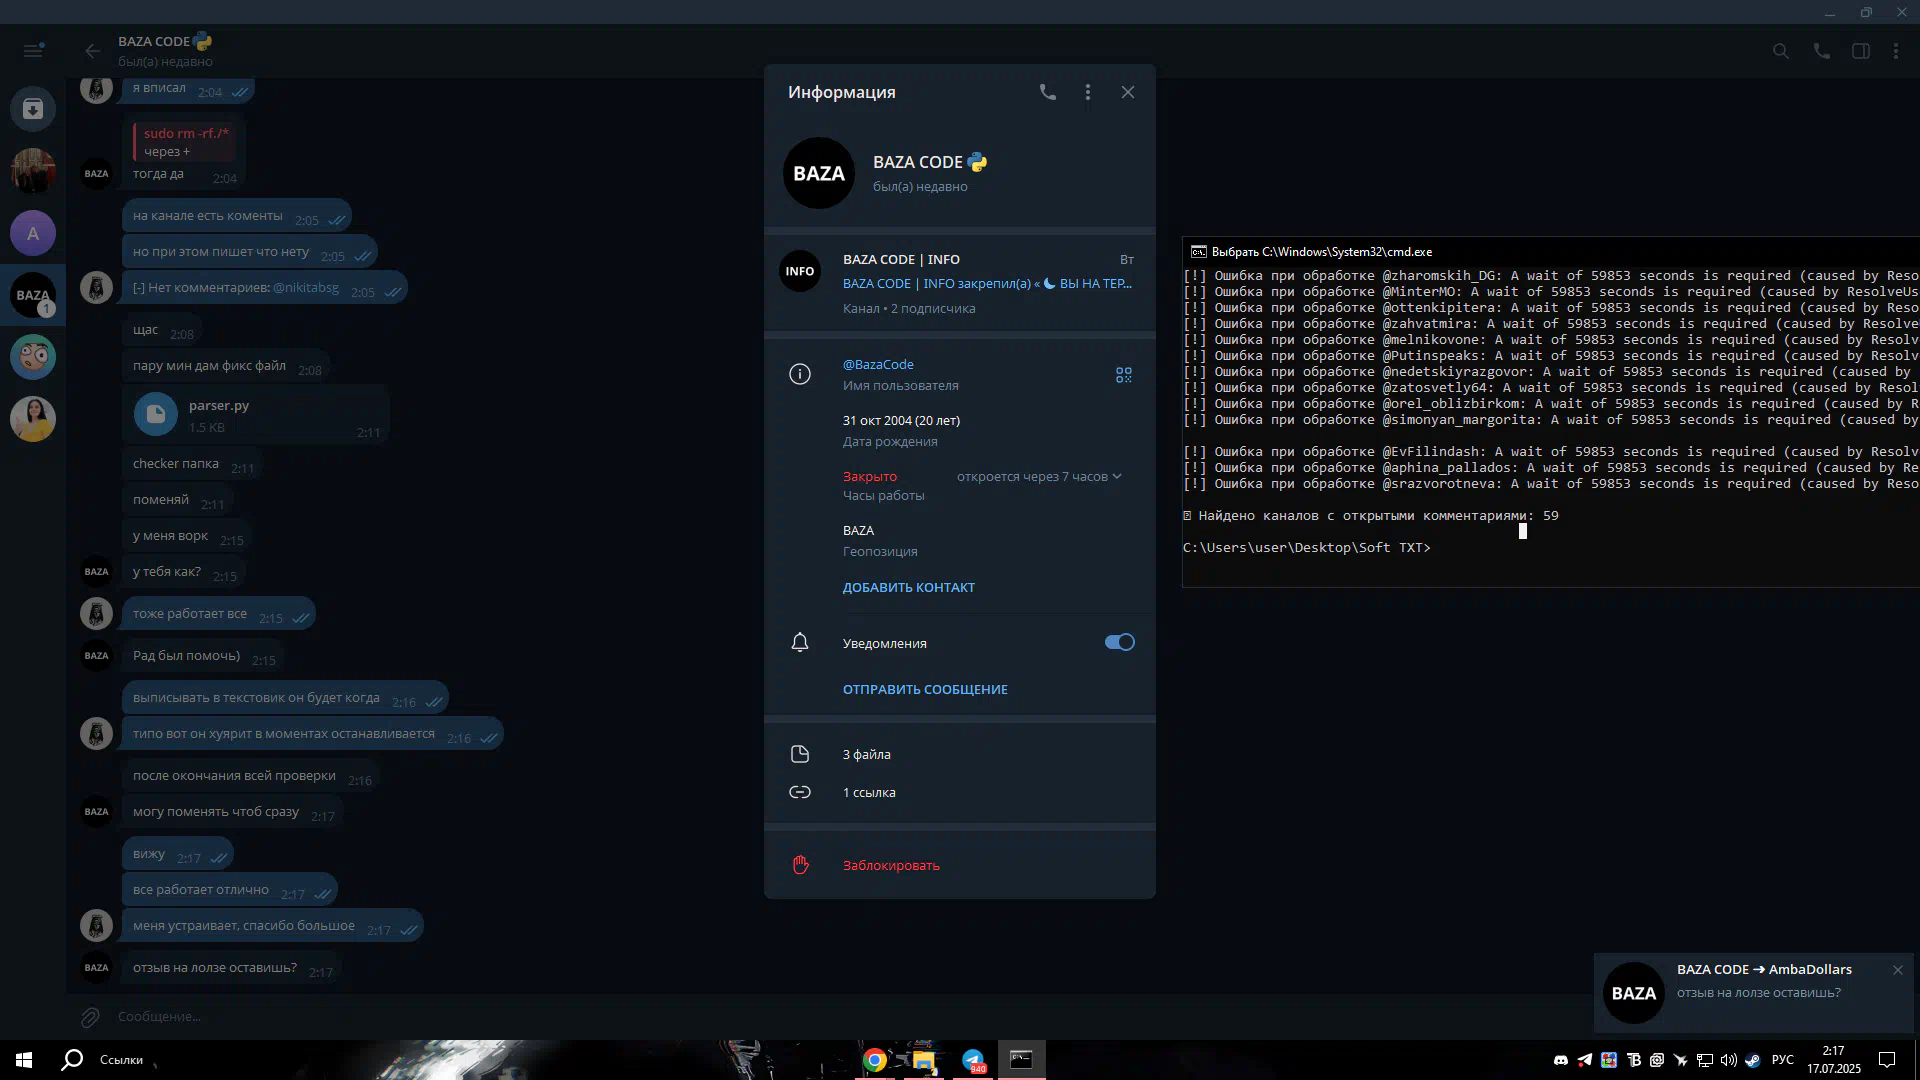Open Telegram hamburger menu

(x=33, y=50)
